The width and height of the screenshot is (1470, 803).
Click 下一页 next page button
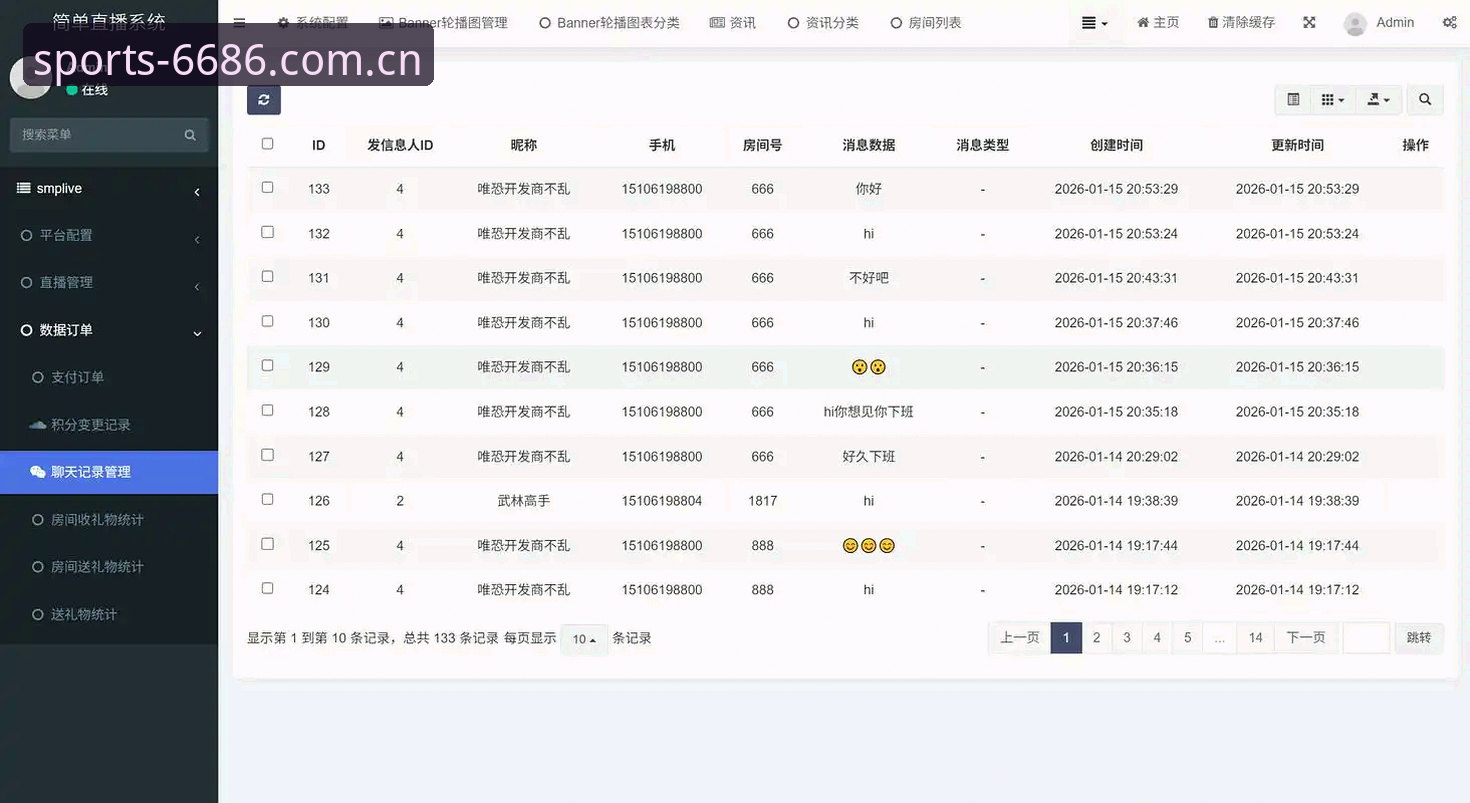pyautogui.click(x=1306, y=638)
